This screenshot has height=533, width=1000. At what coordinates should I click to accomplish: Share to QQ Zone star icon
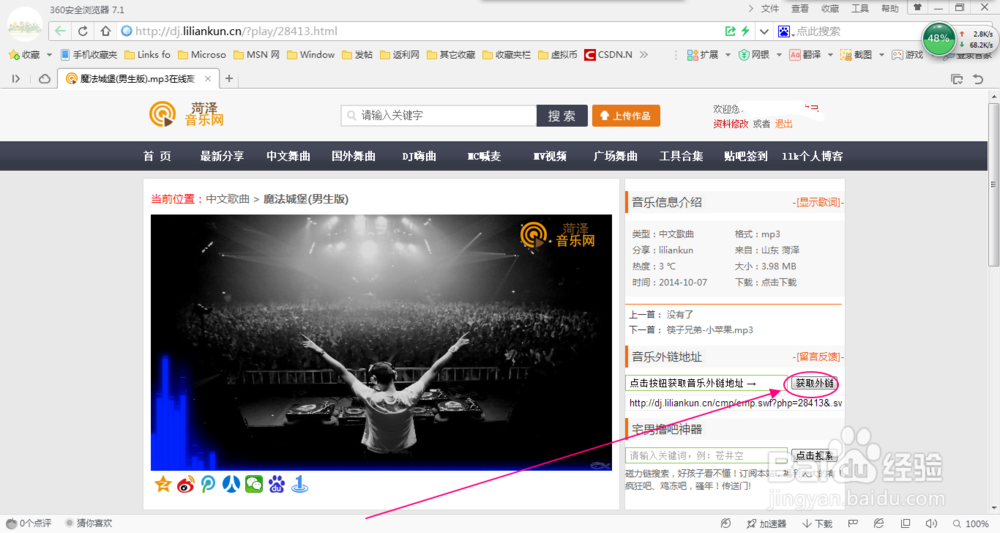163,484
